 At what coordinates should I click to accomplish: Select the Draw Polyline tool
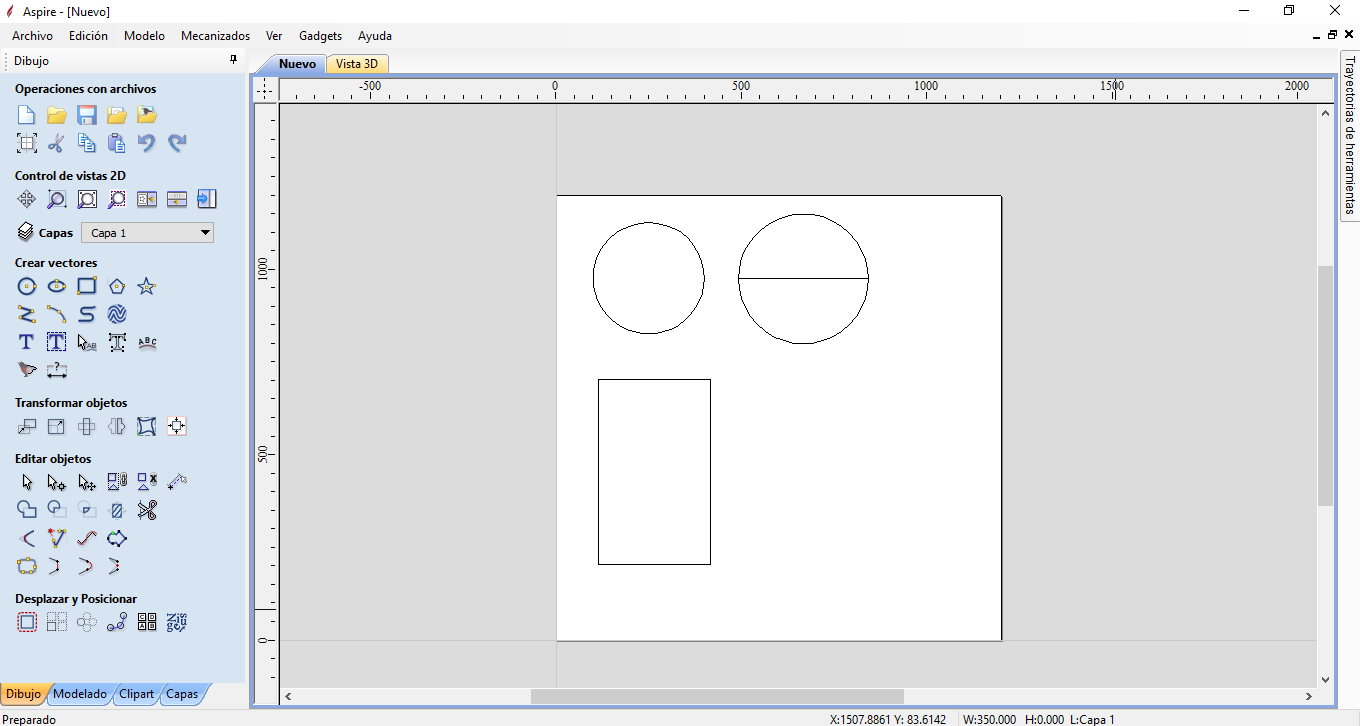(27, 315)
